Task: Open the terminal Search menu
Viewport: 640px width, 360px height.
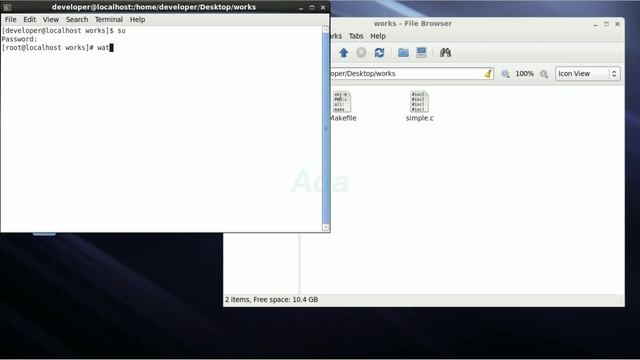Action: coord(77,20)
